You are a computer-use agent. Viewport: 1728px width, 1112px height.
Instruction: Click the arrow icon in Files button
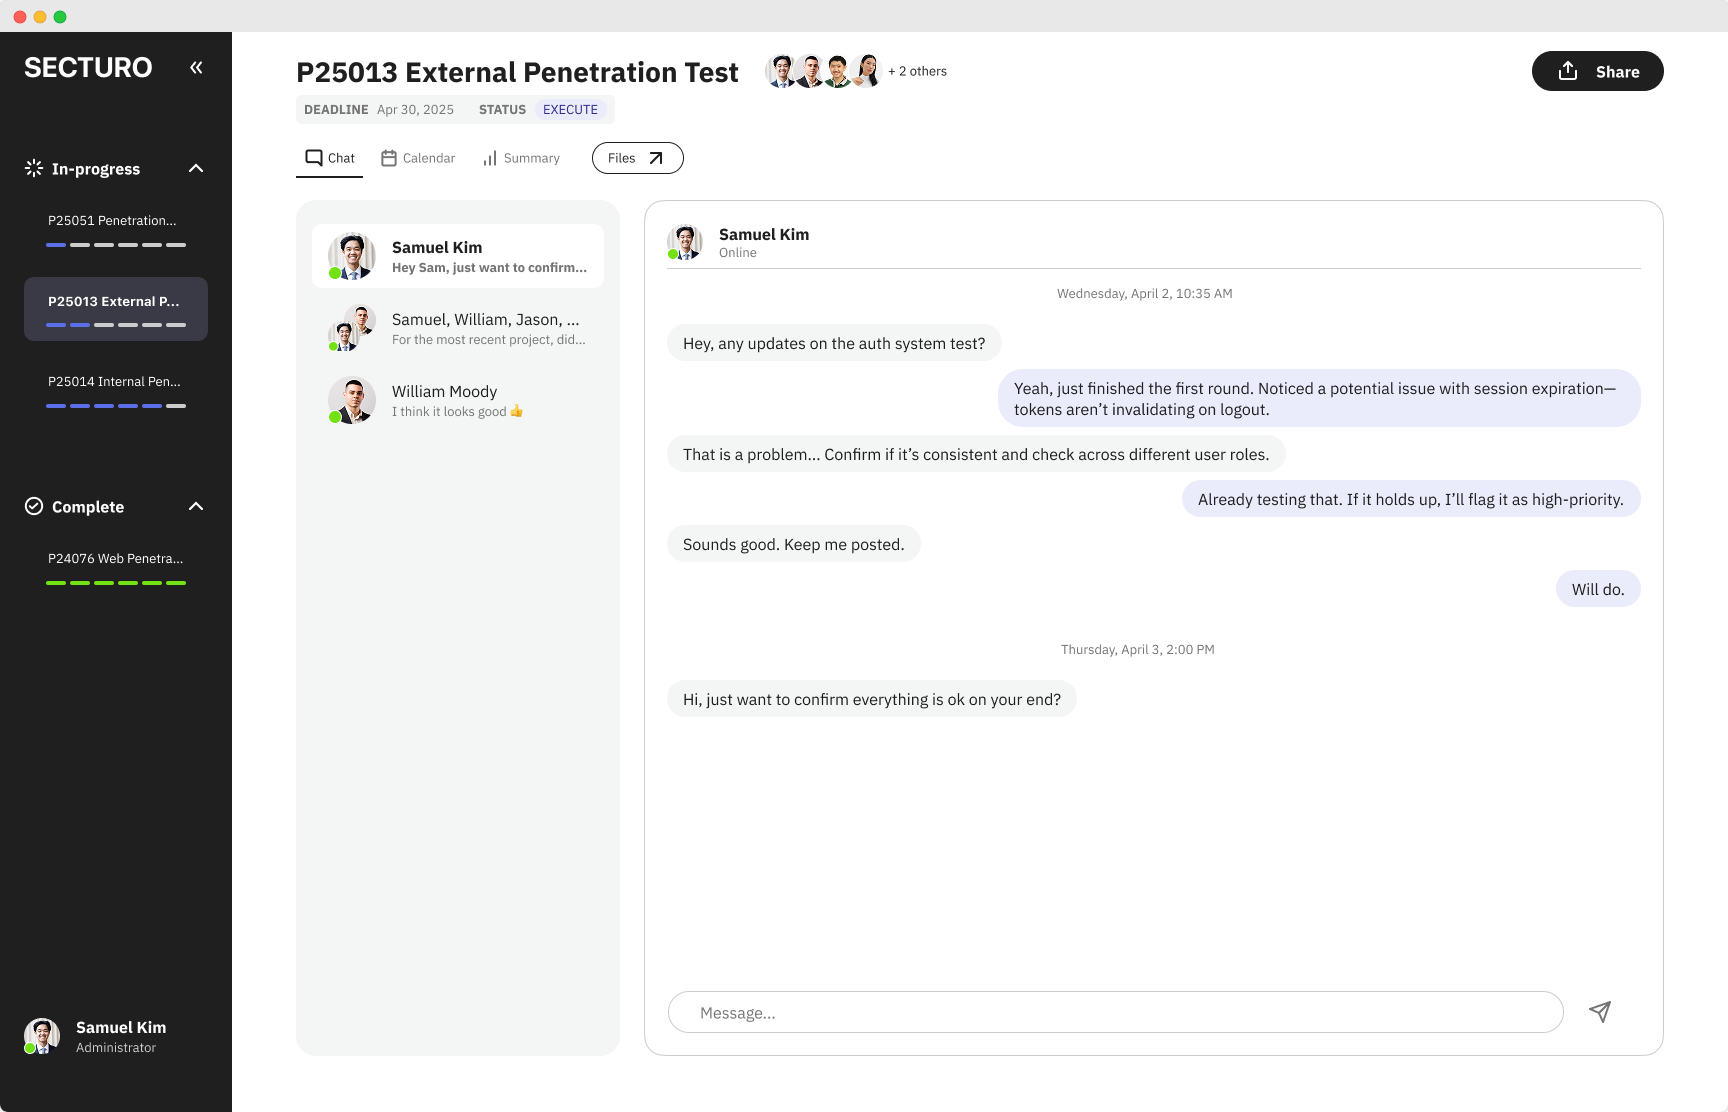tap(656, 158)
